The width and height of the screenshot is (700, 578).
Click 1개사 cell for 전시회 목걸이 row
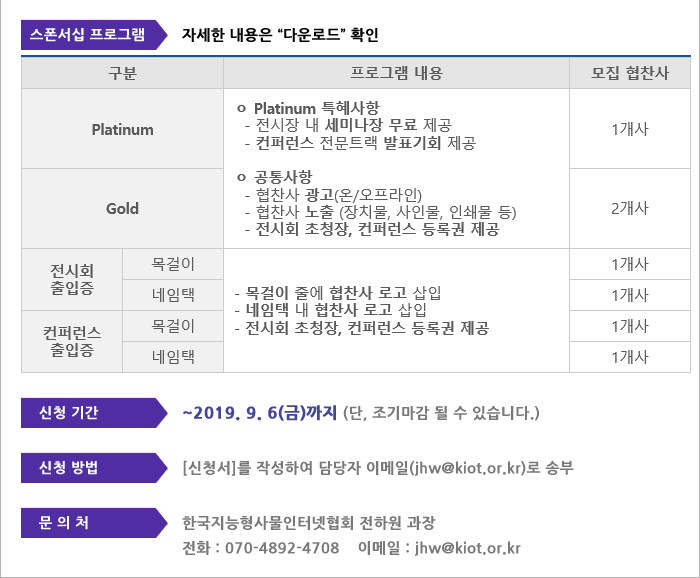[630, 264]
